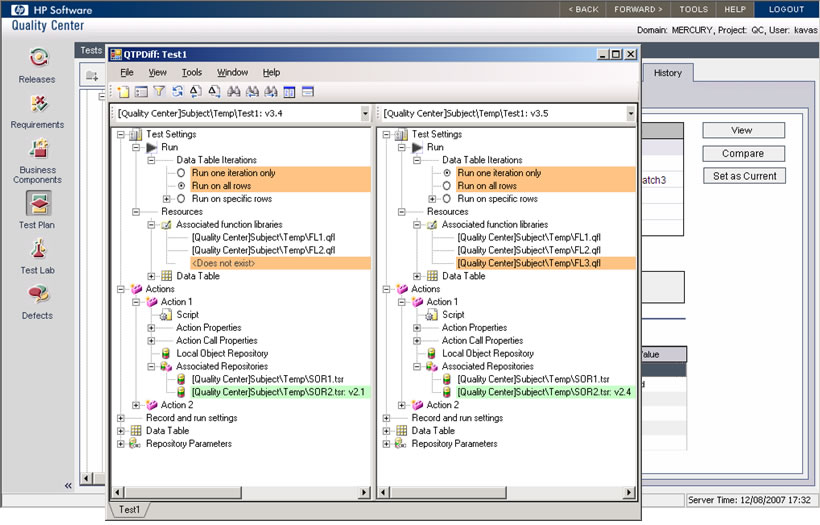Click the side-by-side panes layout icon

point(289,92)
